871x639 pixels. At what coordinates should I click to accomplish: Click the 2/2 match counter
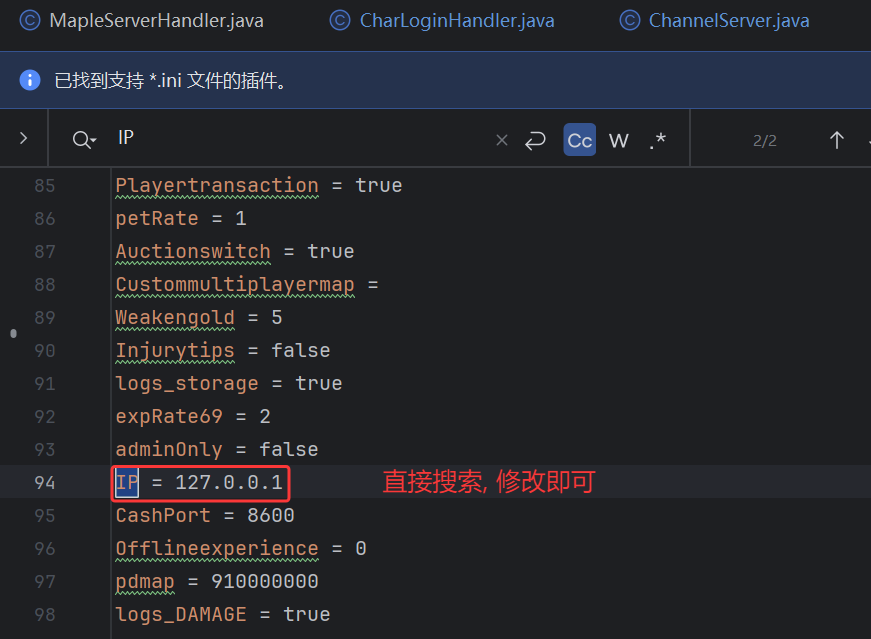coord(764,141)
